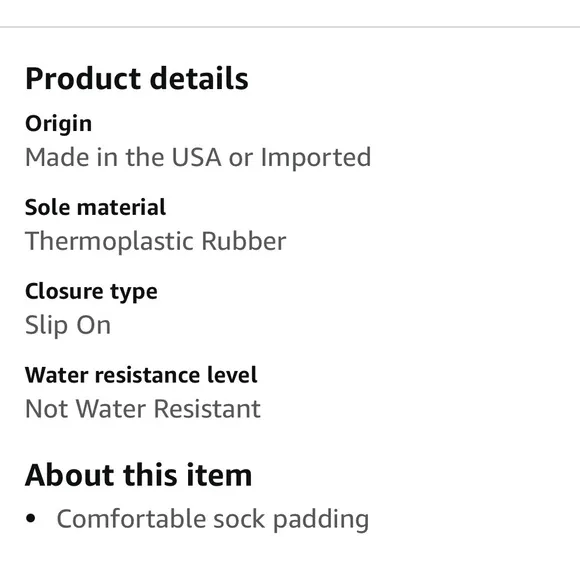The width and height of the screenshot is (580, 580).
Task: Click the Slip On value
Action: pos(68,326)
